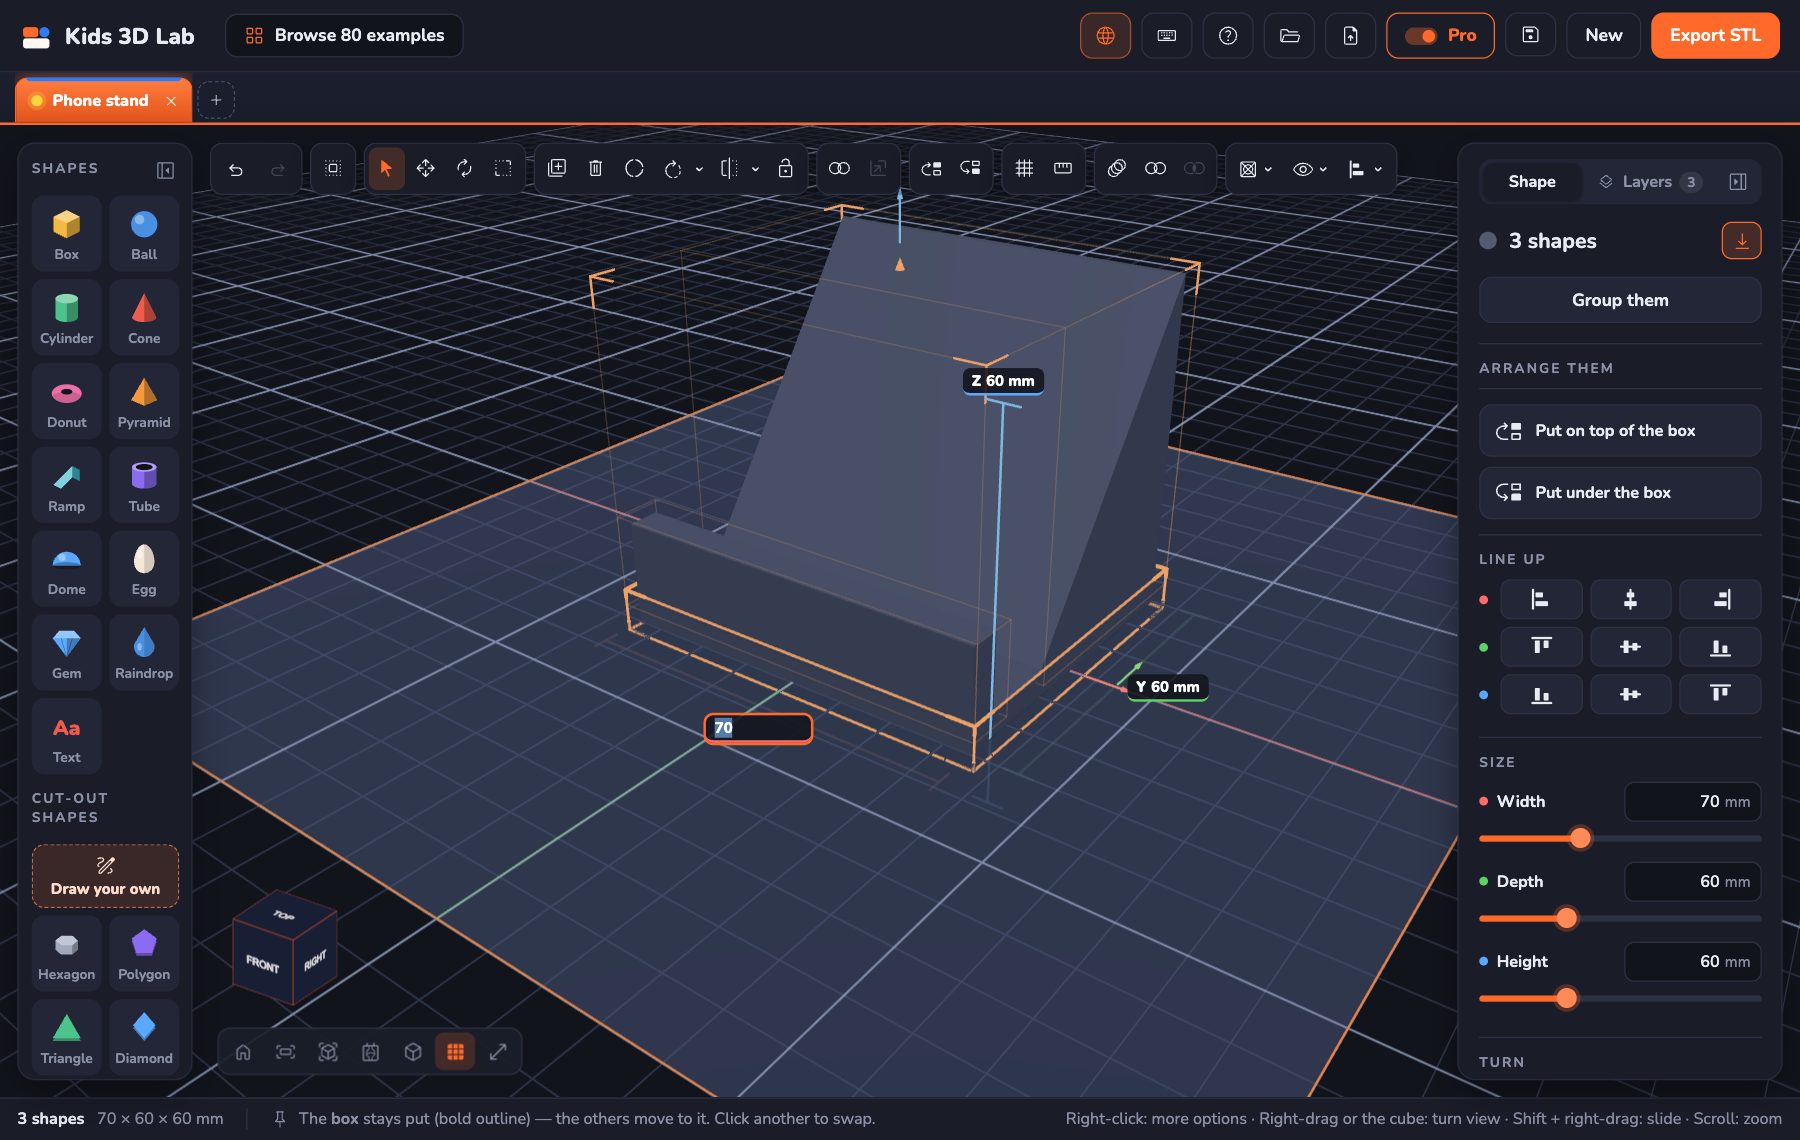
Task: Add a Text shape
Action: (66, 737)
